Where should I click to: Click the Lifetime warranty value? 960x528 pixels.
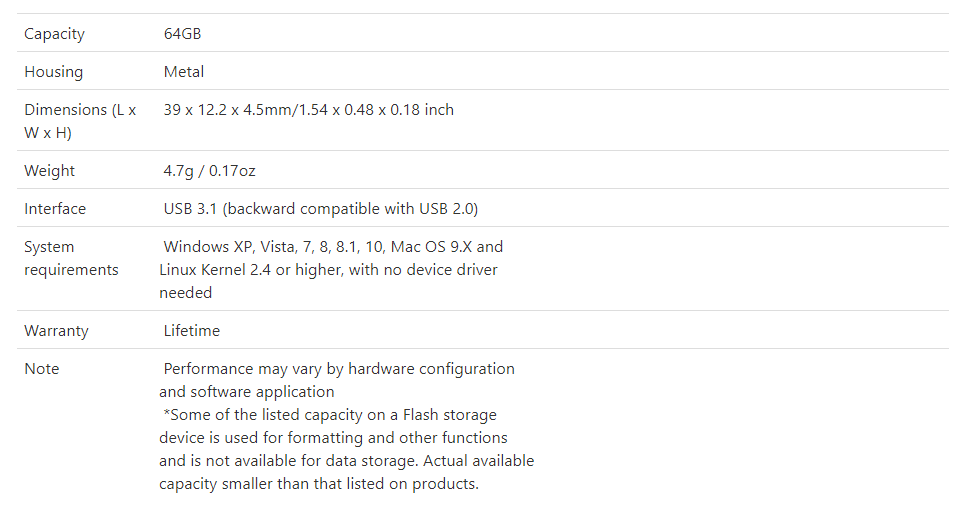[192, 331]
